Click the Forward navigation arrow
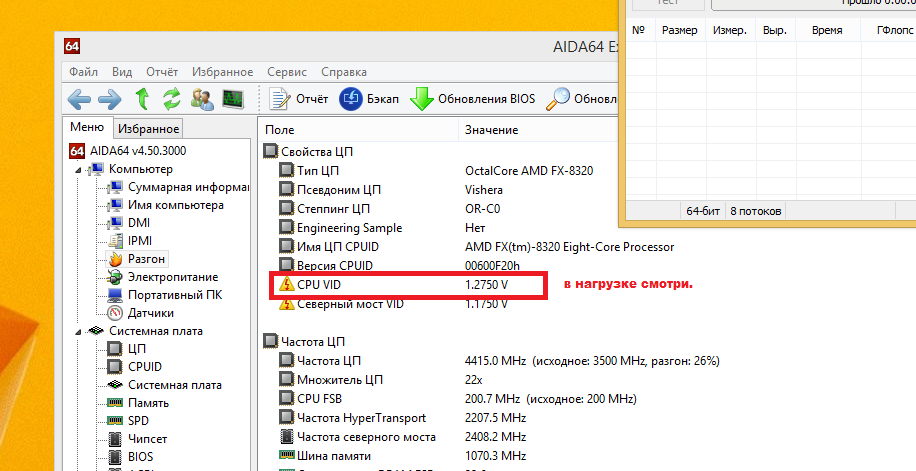The height and width of the screenshot is (471, 916). coord(109,99)
